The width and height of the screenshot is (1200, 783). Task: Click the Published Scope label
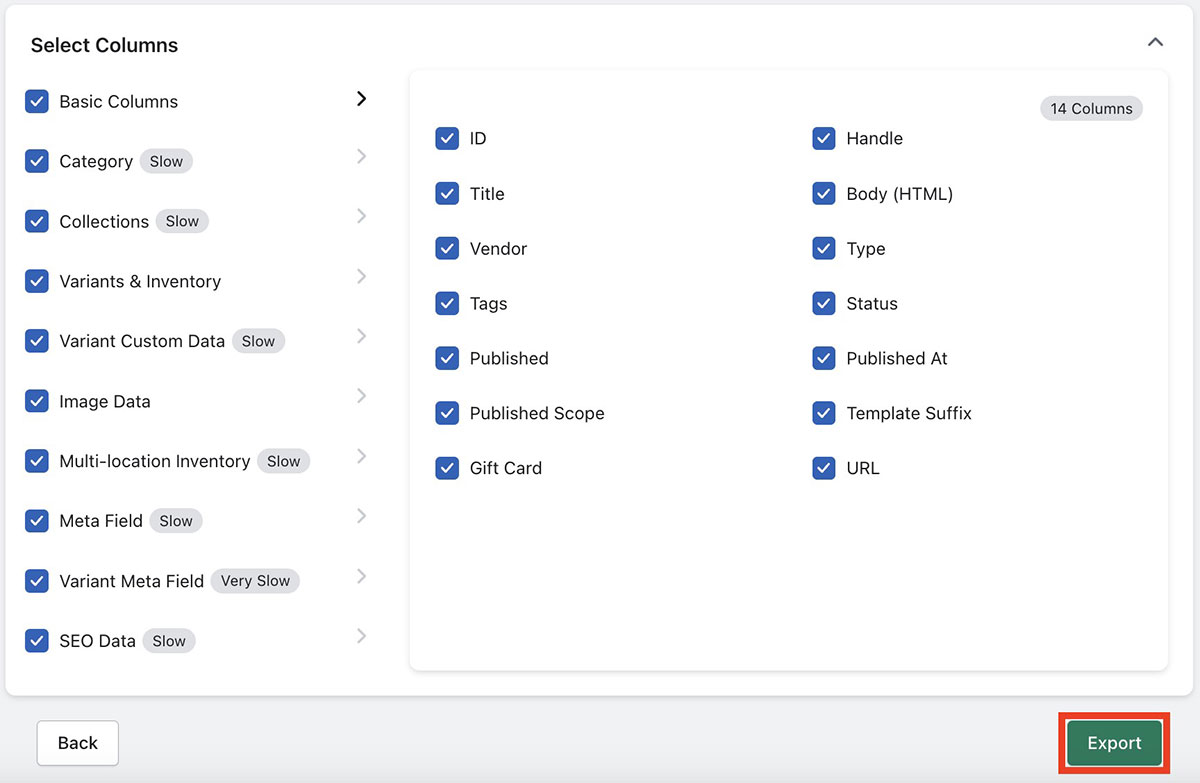pos(537,413)
